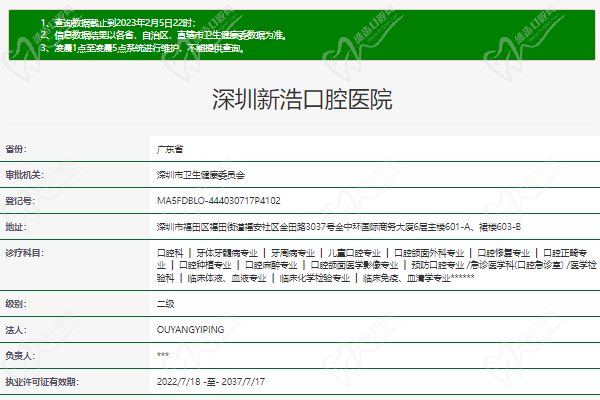Click the 省份 label
Viewport: 600px width, 400px height.
[x=16, y=149]
